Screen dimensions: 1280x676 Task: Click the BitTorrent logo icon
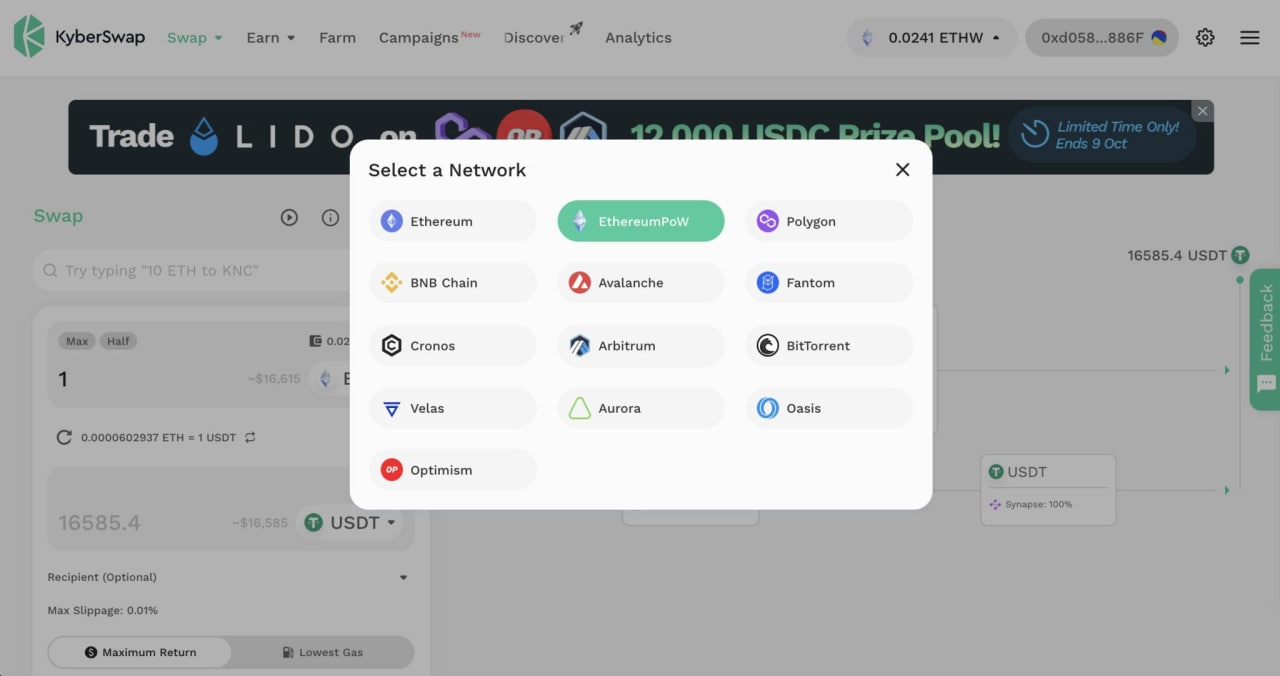pos(767,346)
